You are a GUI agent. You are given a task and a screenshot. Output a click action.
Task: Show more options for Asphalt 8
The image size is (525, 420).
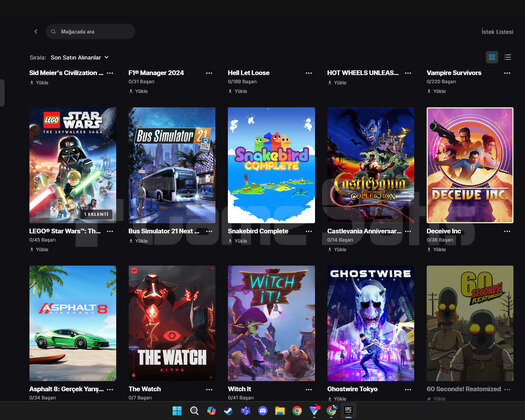point(110,390)
